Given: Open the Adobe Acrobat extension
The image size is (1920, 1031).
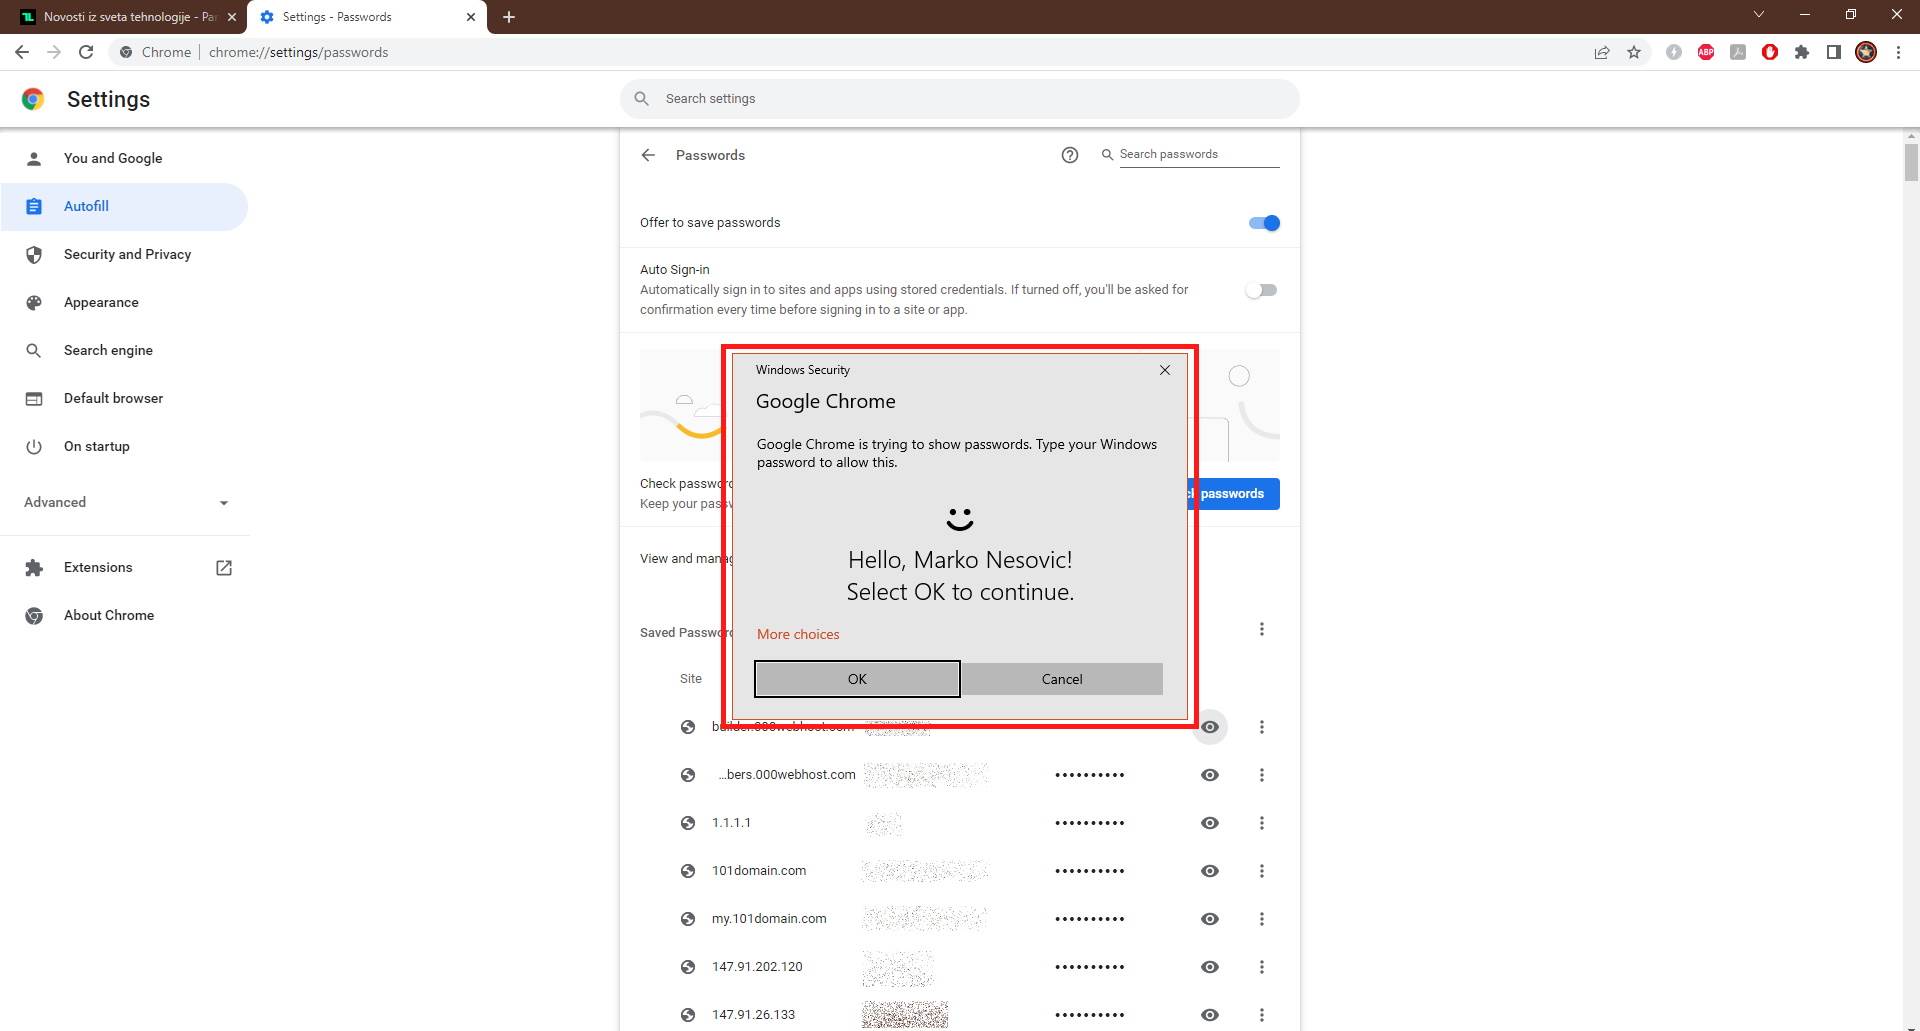Looking at the screenshot, I should pyautogui.click(x=1738, y=52).
